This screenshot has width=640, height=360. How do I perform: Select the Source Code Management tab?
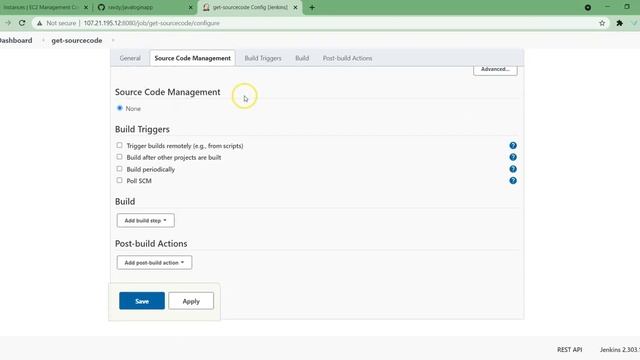tap(193, 58)
